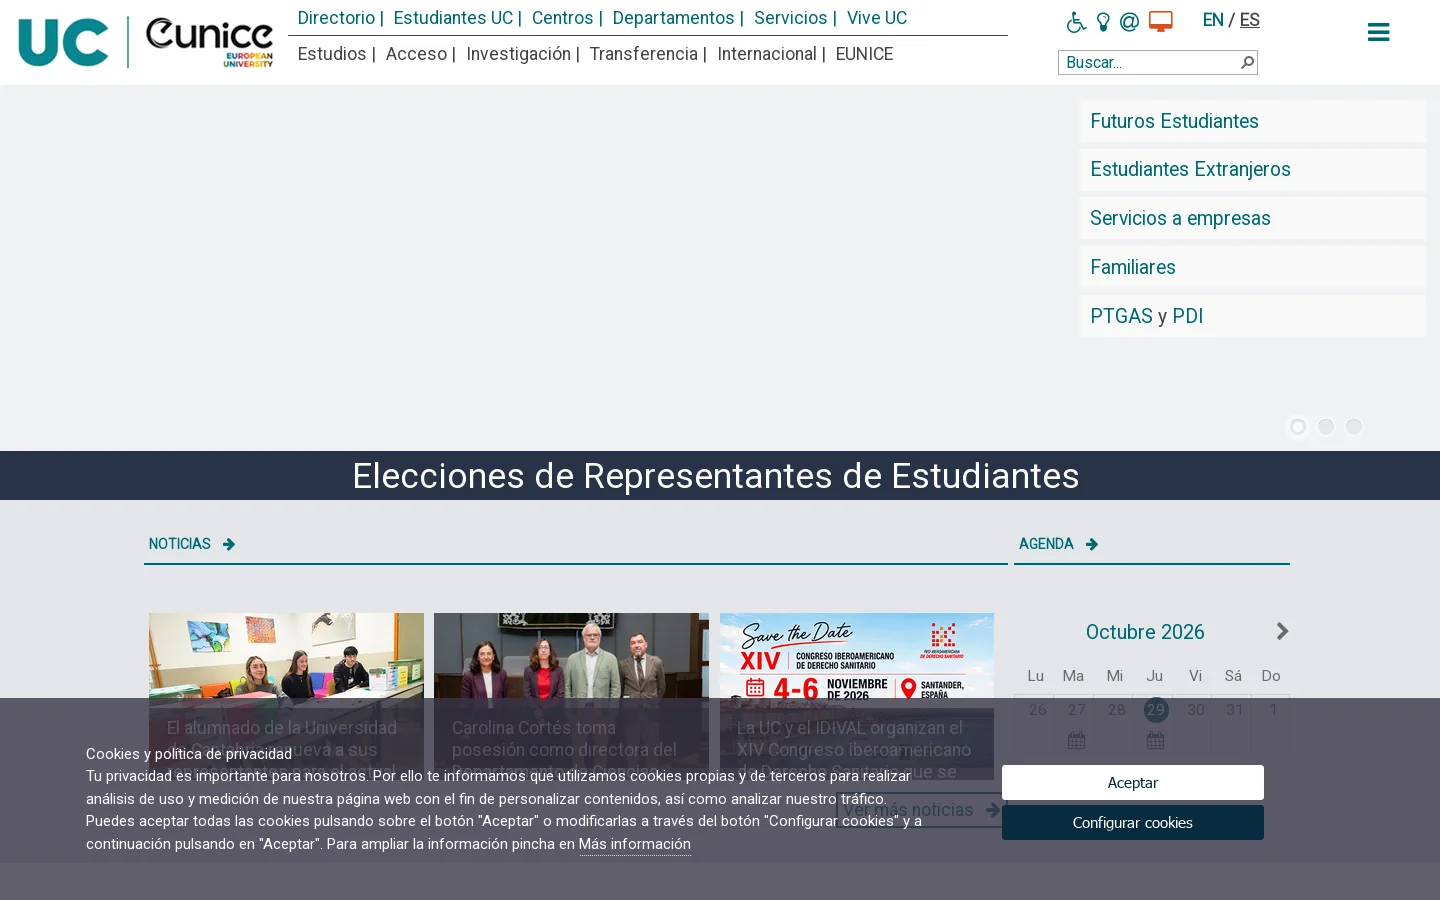Switch language to EN
Screen dimensions: 1440x900
1213,20
